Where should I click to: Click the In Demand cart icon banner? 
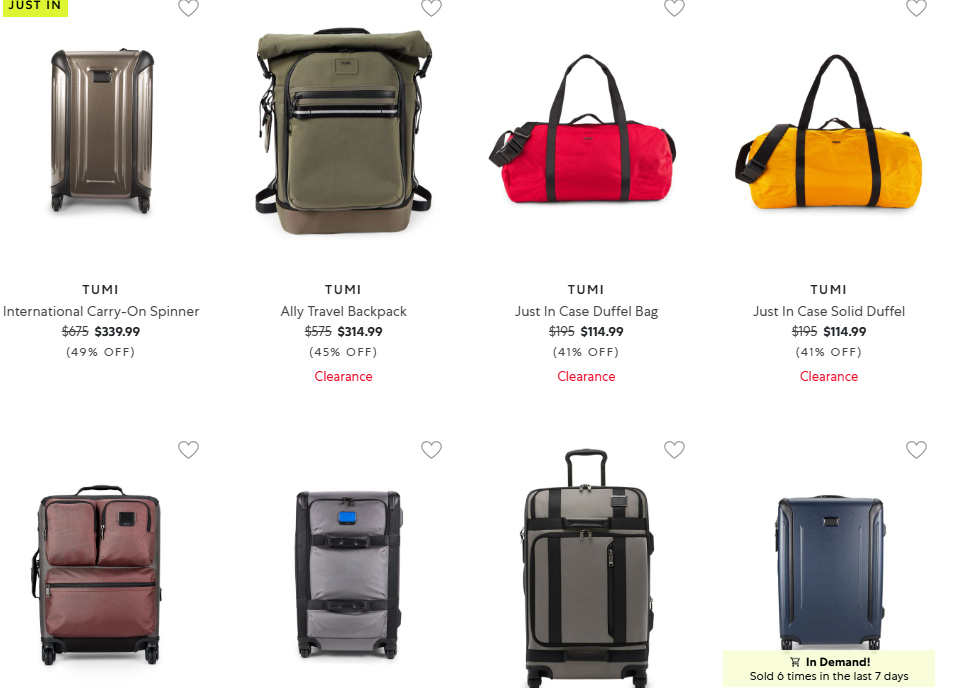point(829,668)
